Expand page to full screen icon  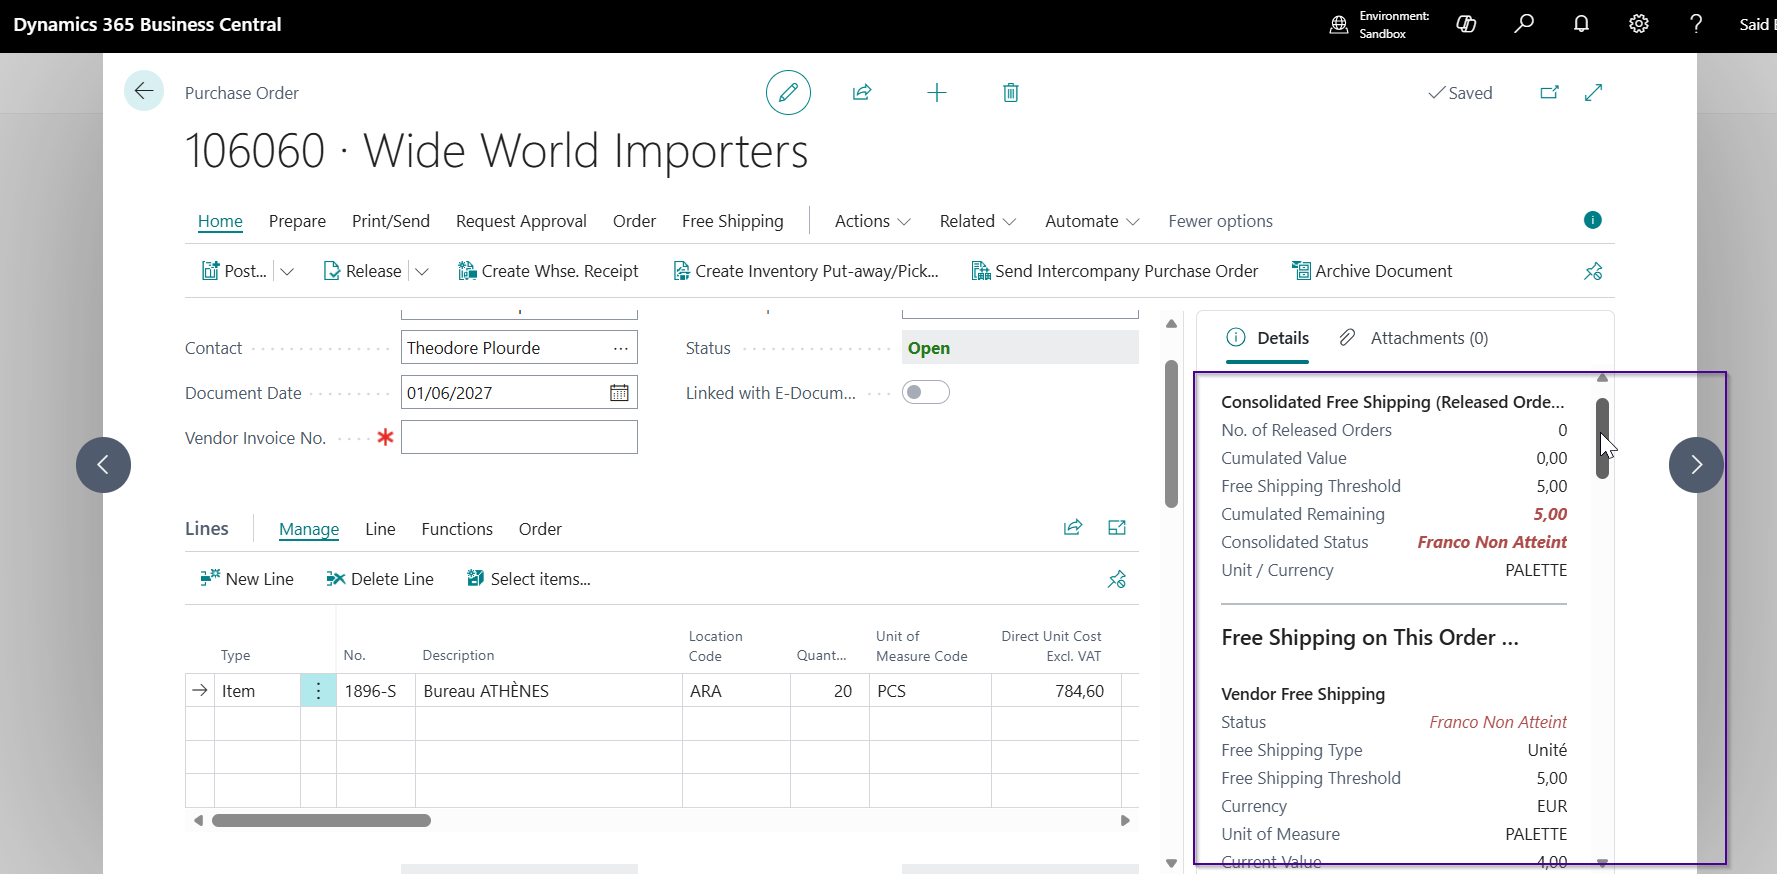1594,92
